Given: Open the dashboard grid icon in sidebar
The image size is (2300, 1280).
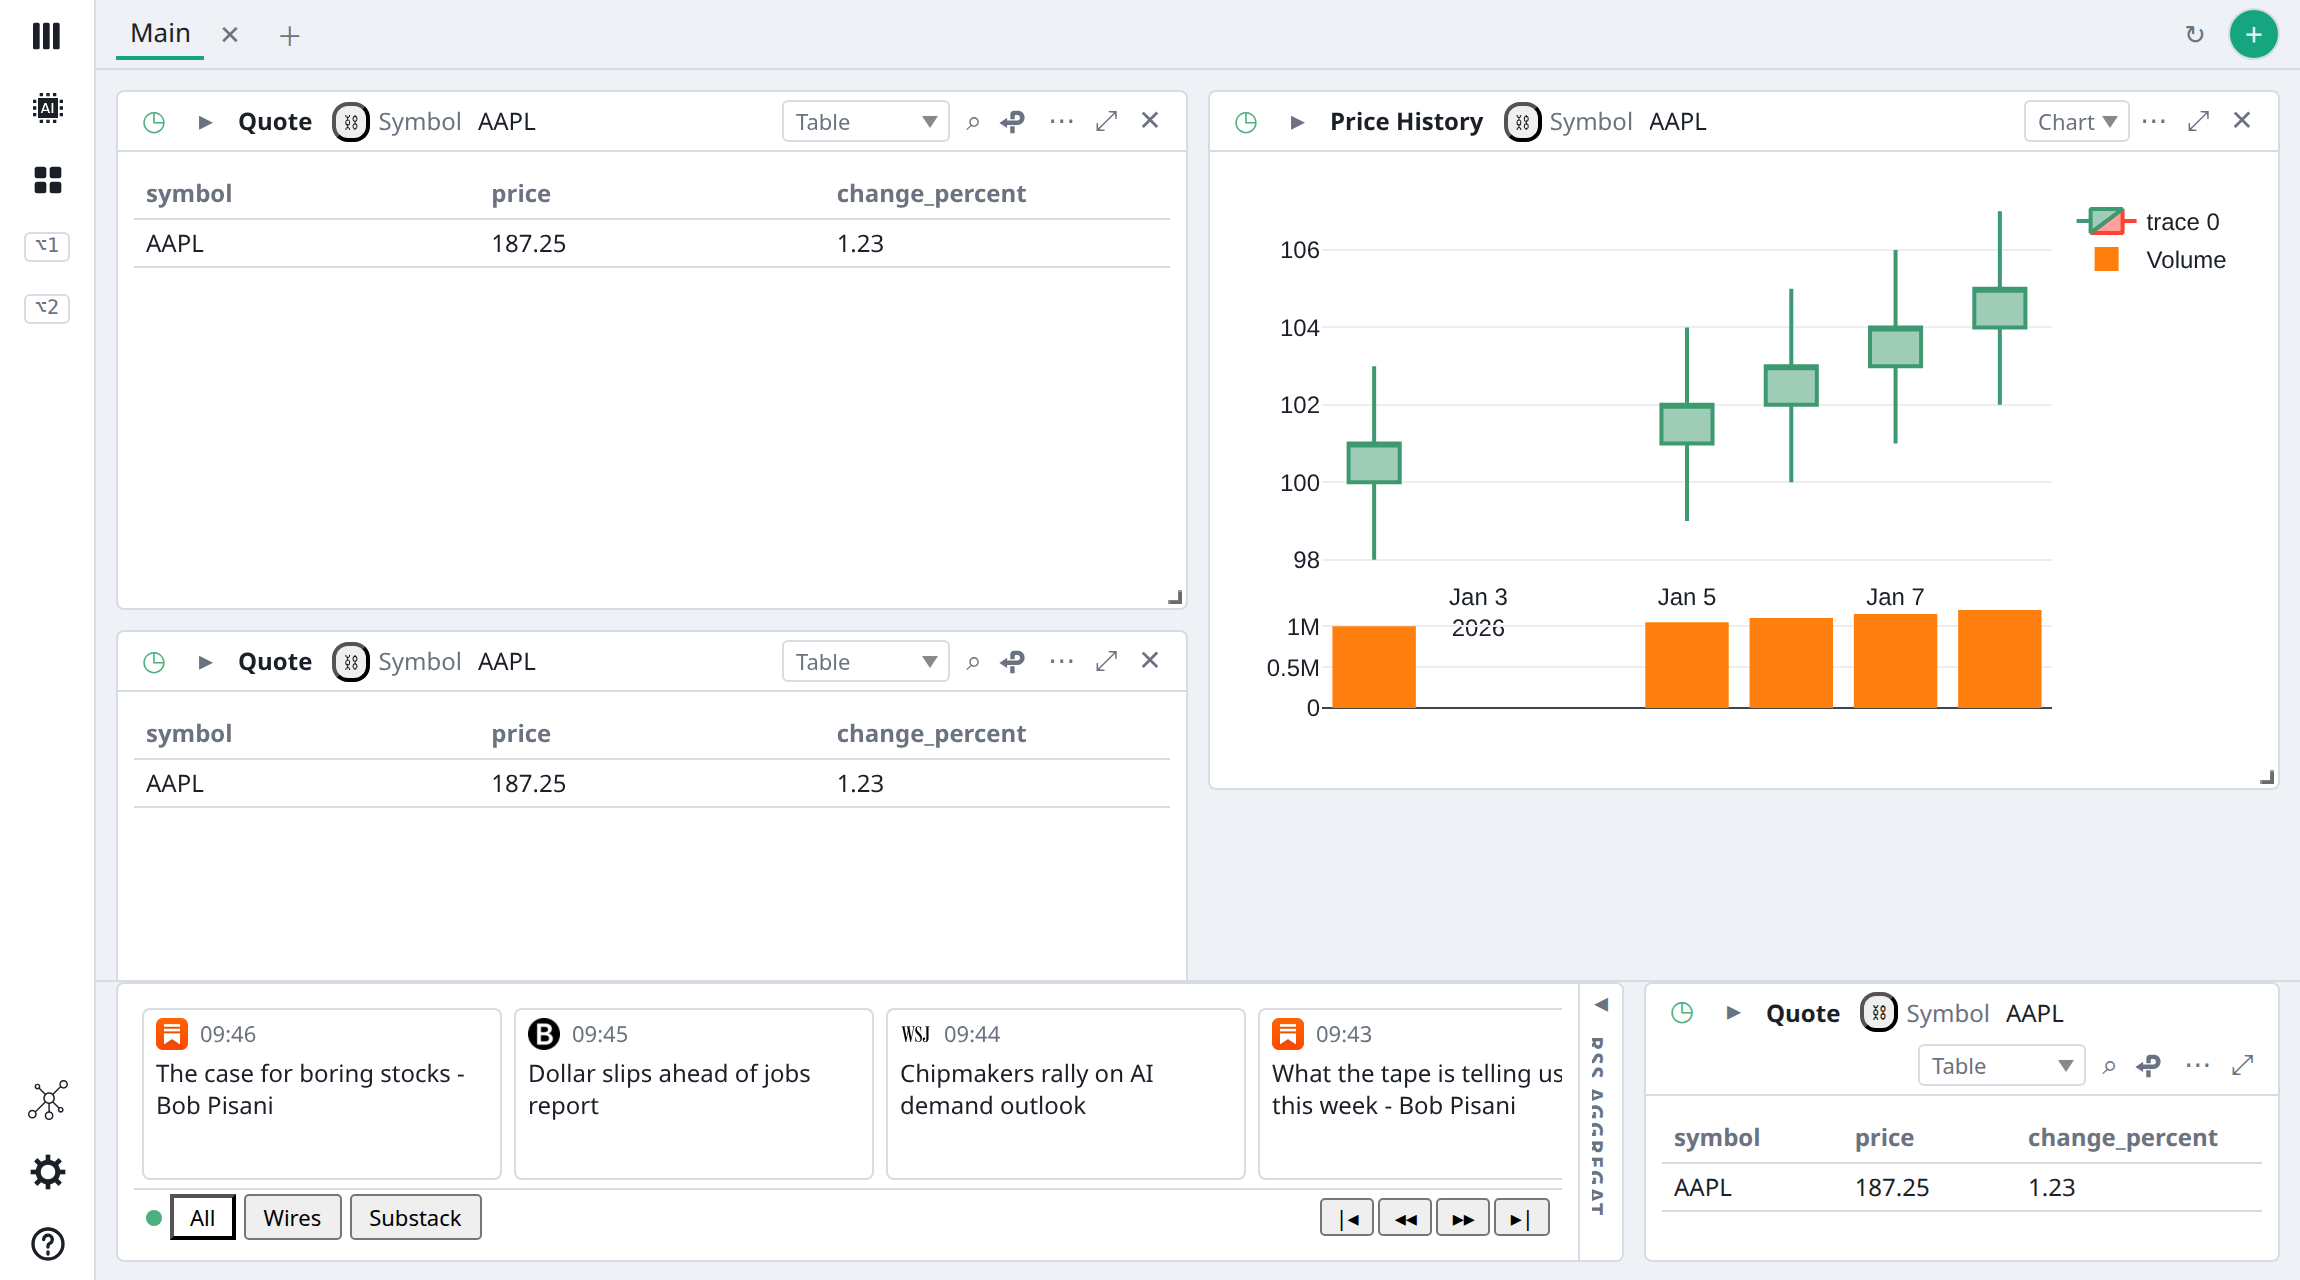Looking at the screenshot, I should 47,180.
